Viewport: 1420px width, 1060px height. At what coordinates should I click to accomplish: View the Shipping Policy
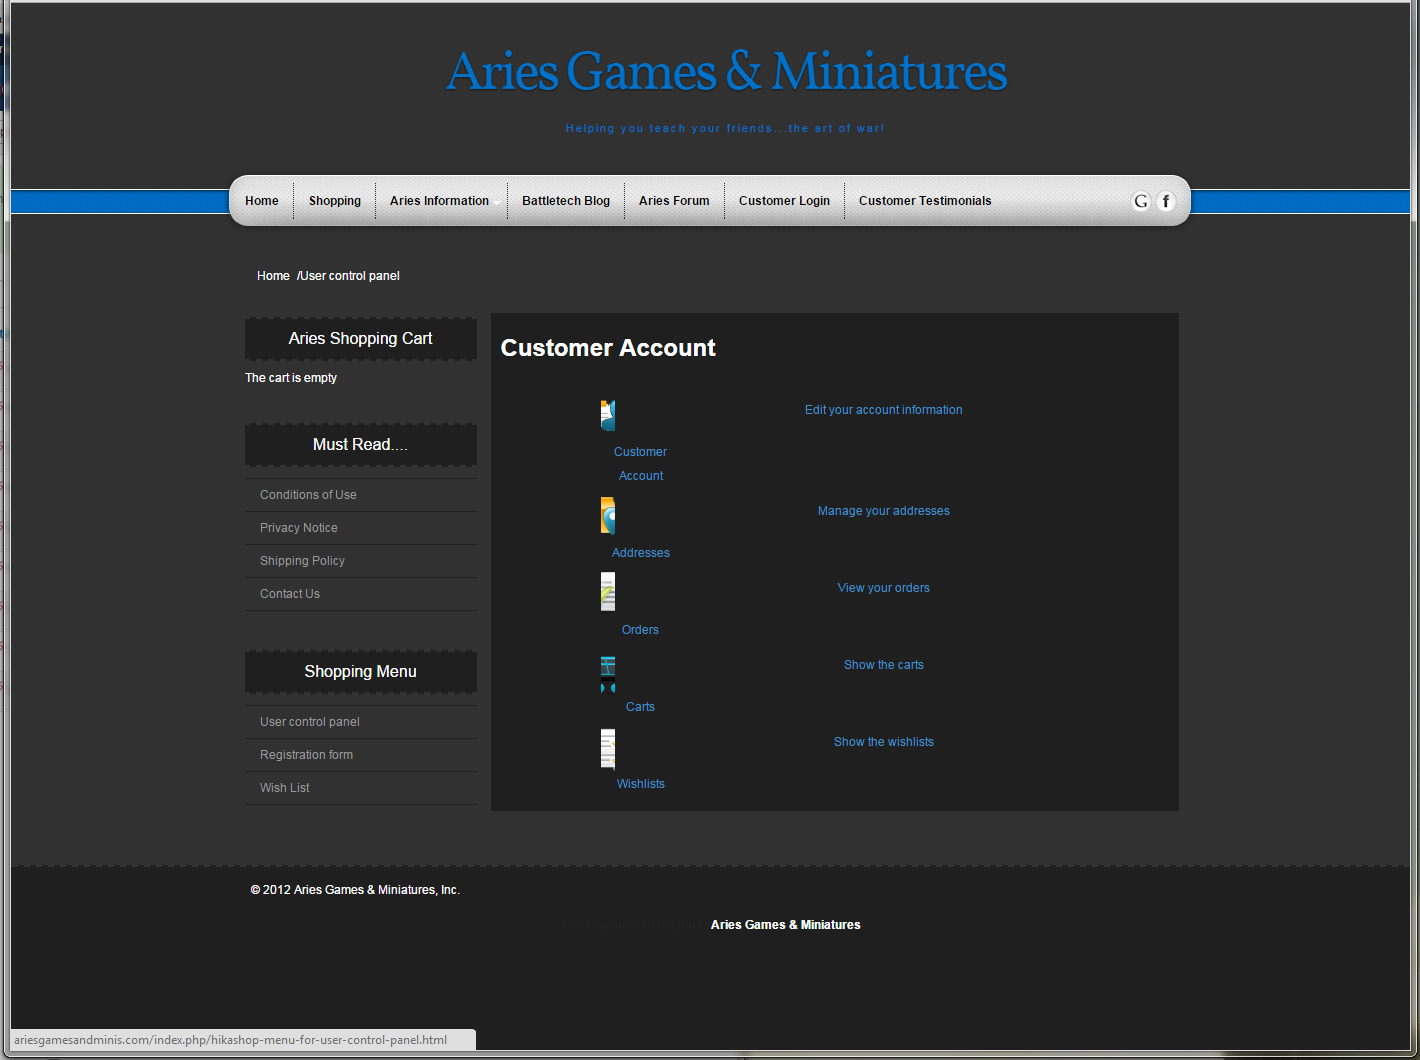[302, 561]
